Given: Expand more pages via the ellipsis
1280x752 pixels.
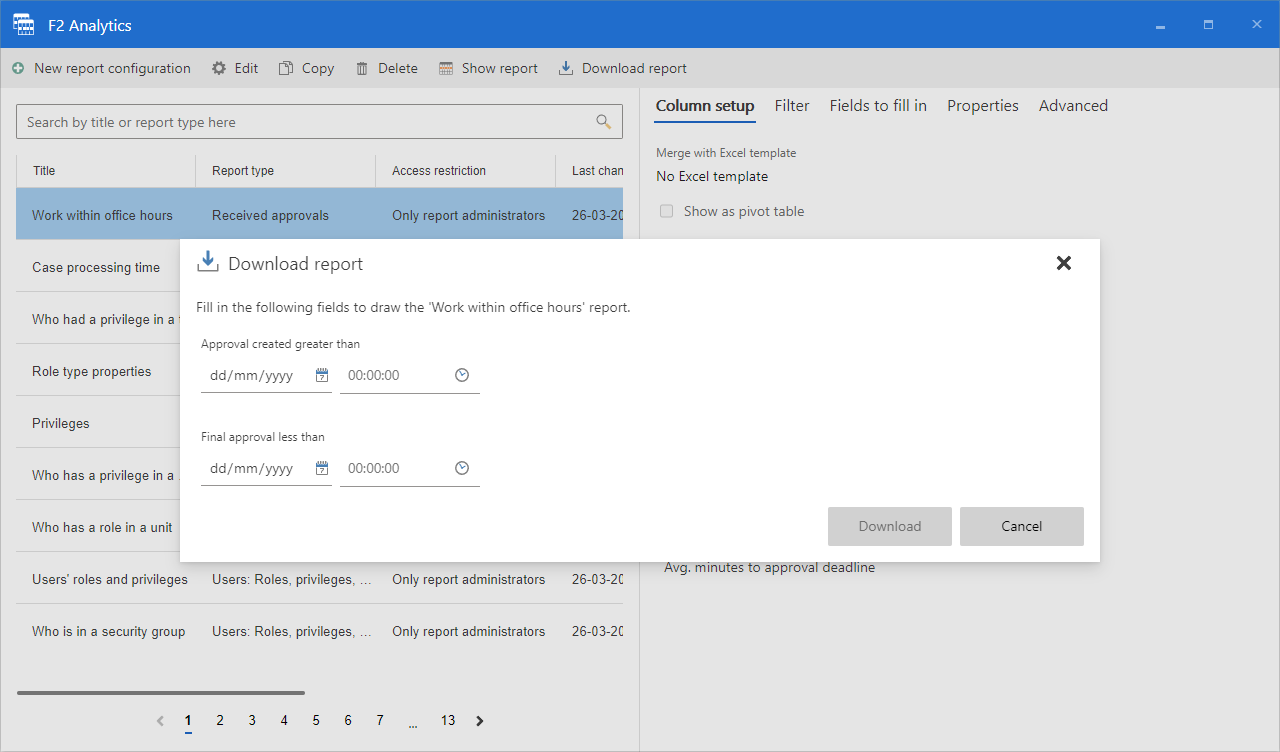Looking at the screenshot, I should 412,722.
